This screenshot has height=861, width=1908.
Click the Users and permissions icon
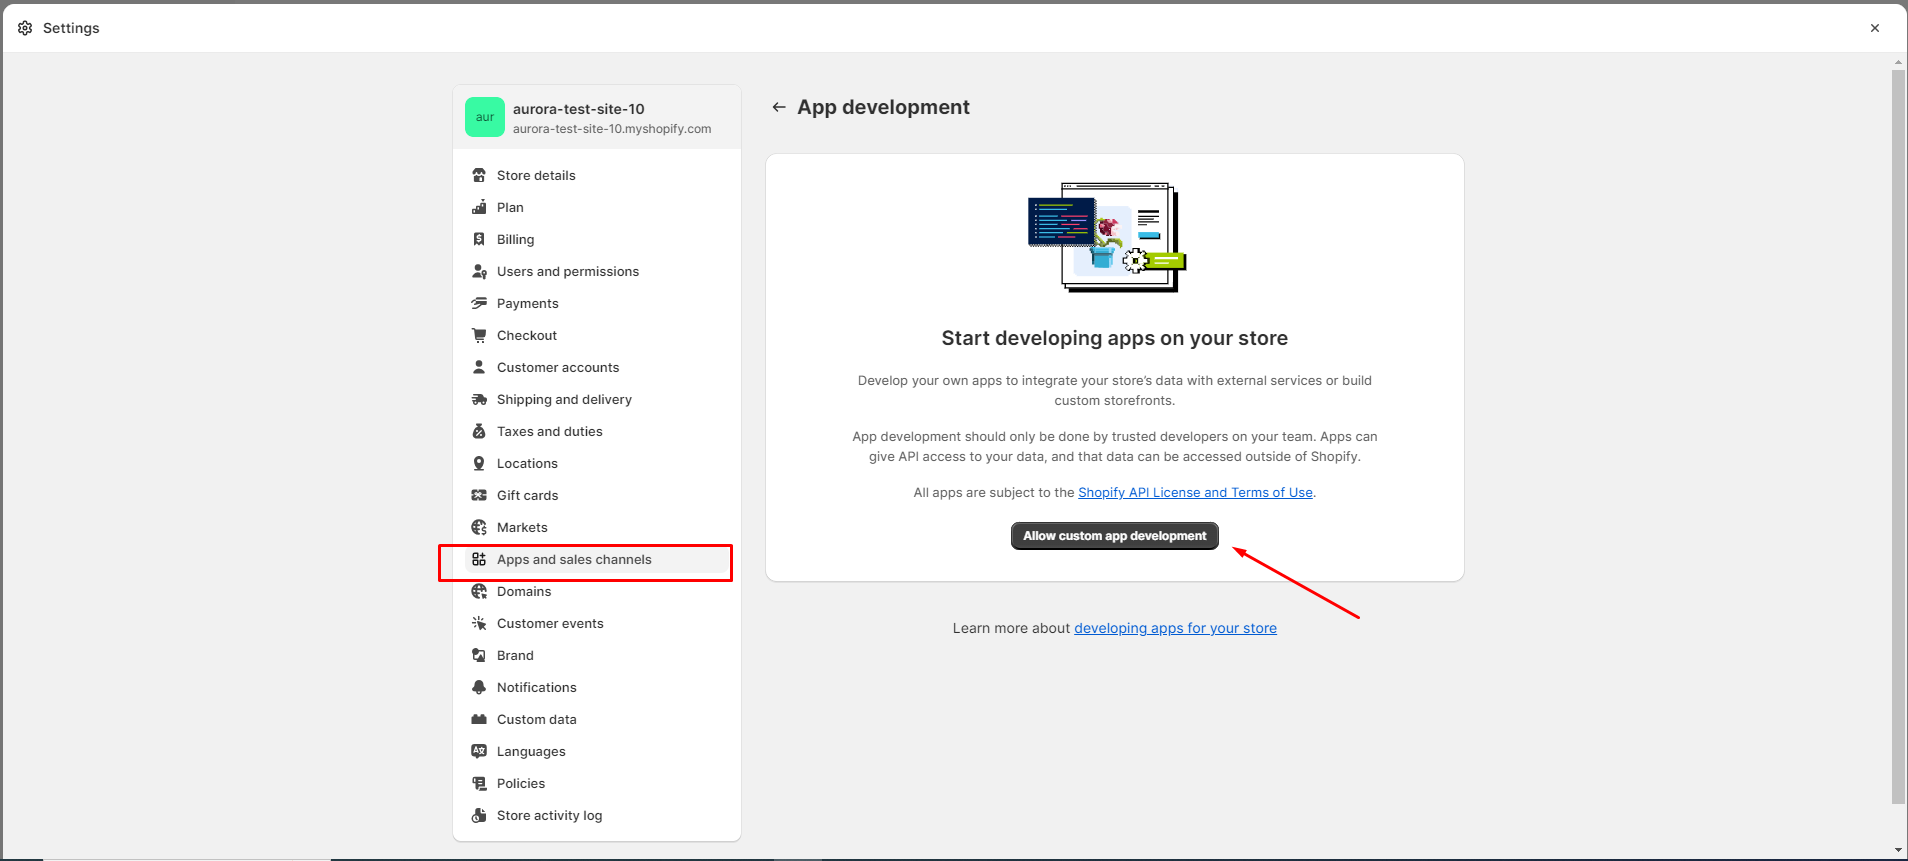[x=479, y=271]
